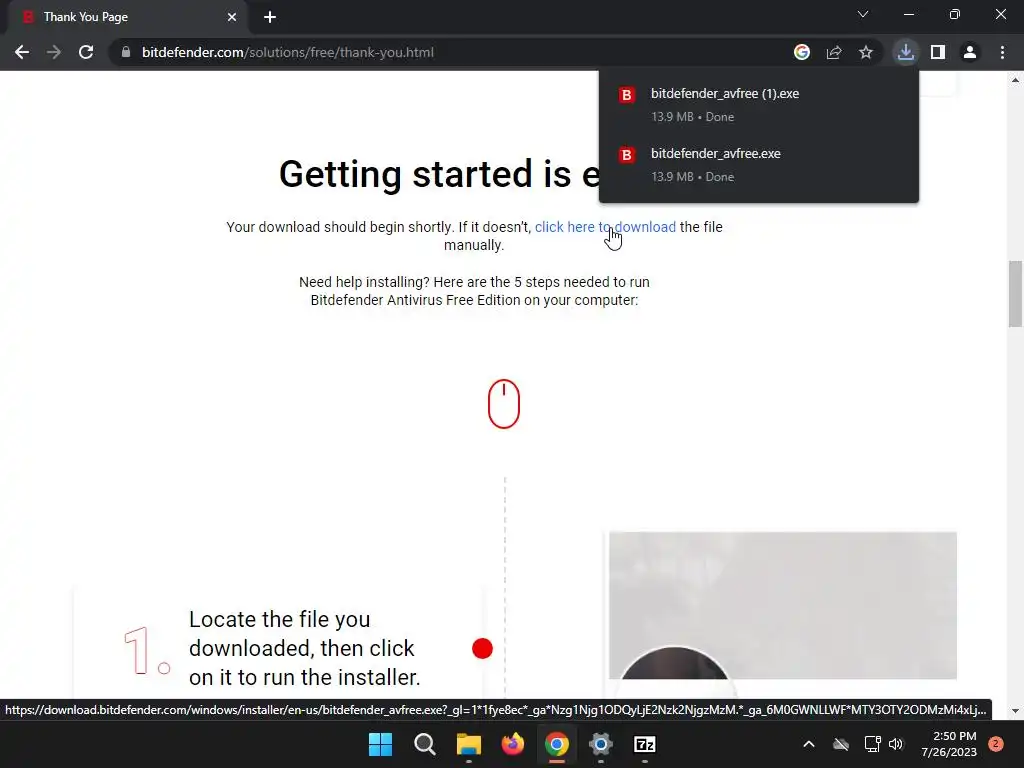Share this page via share icon
Image resolution: width=1024 pixels, height=768 pixels.
pos(834,52)
